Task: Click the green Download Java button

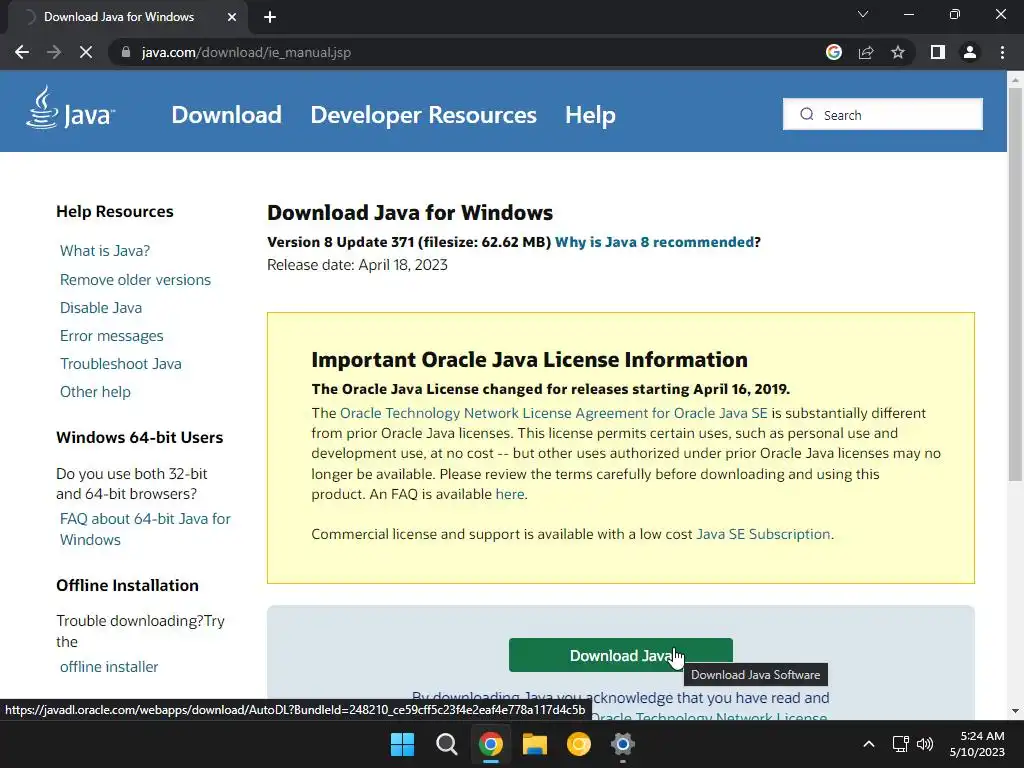Action: point(620,655)
